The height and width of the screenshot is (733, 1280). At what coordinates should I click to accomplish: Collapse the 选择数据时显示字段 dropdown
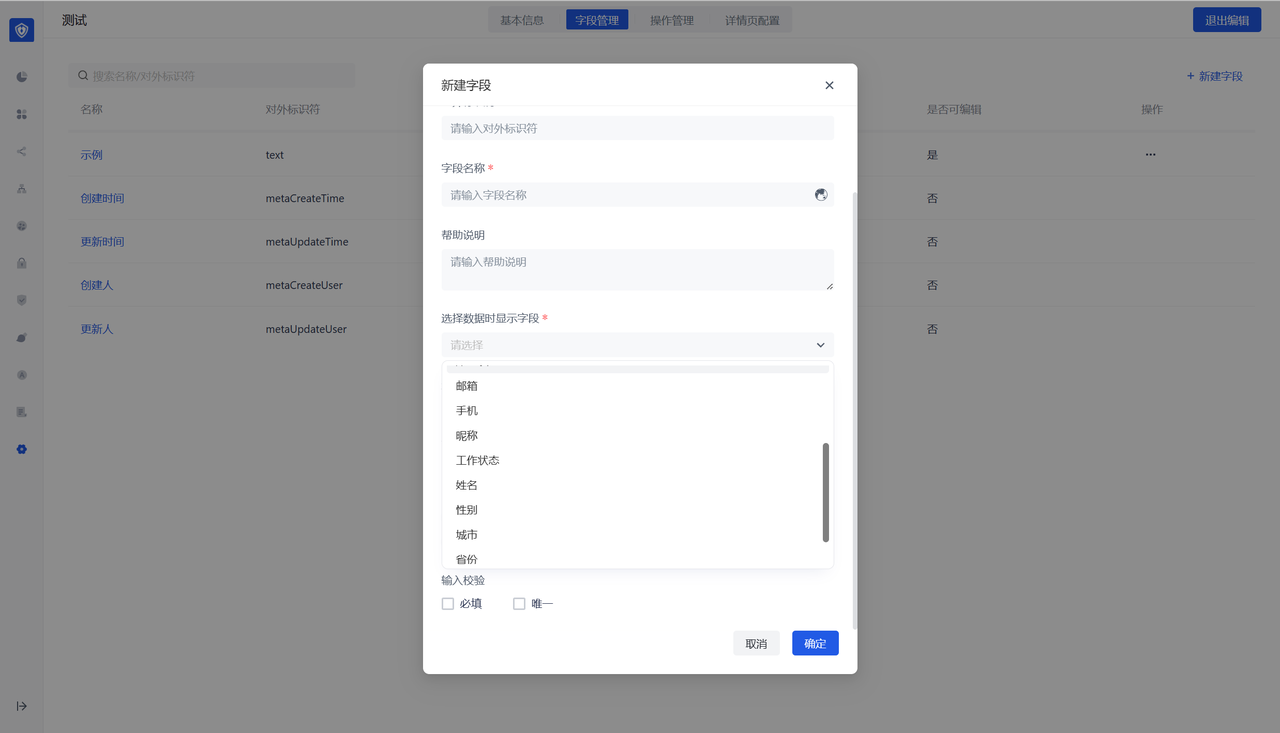(820, 345)
